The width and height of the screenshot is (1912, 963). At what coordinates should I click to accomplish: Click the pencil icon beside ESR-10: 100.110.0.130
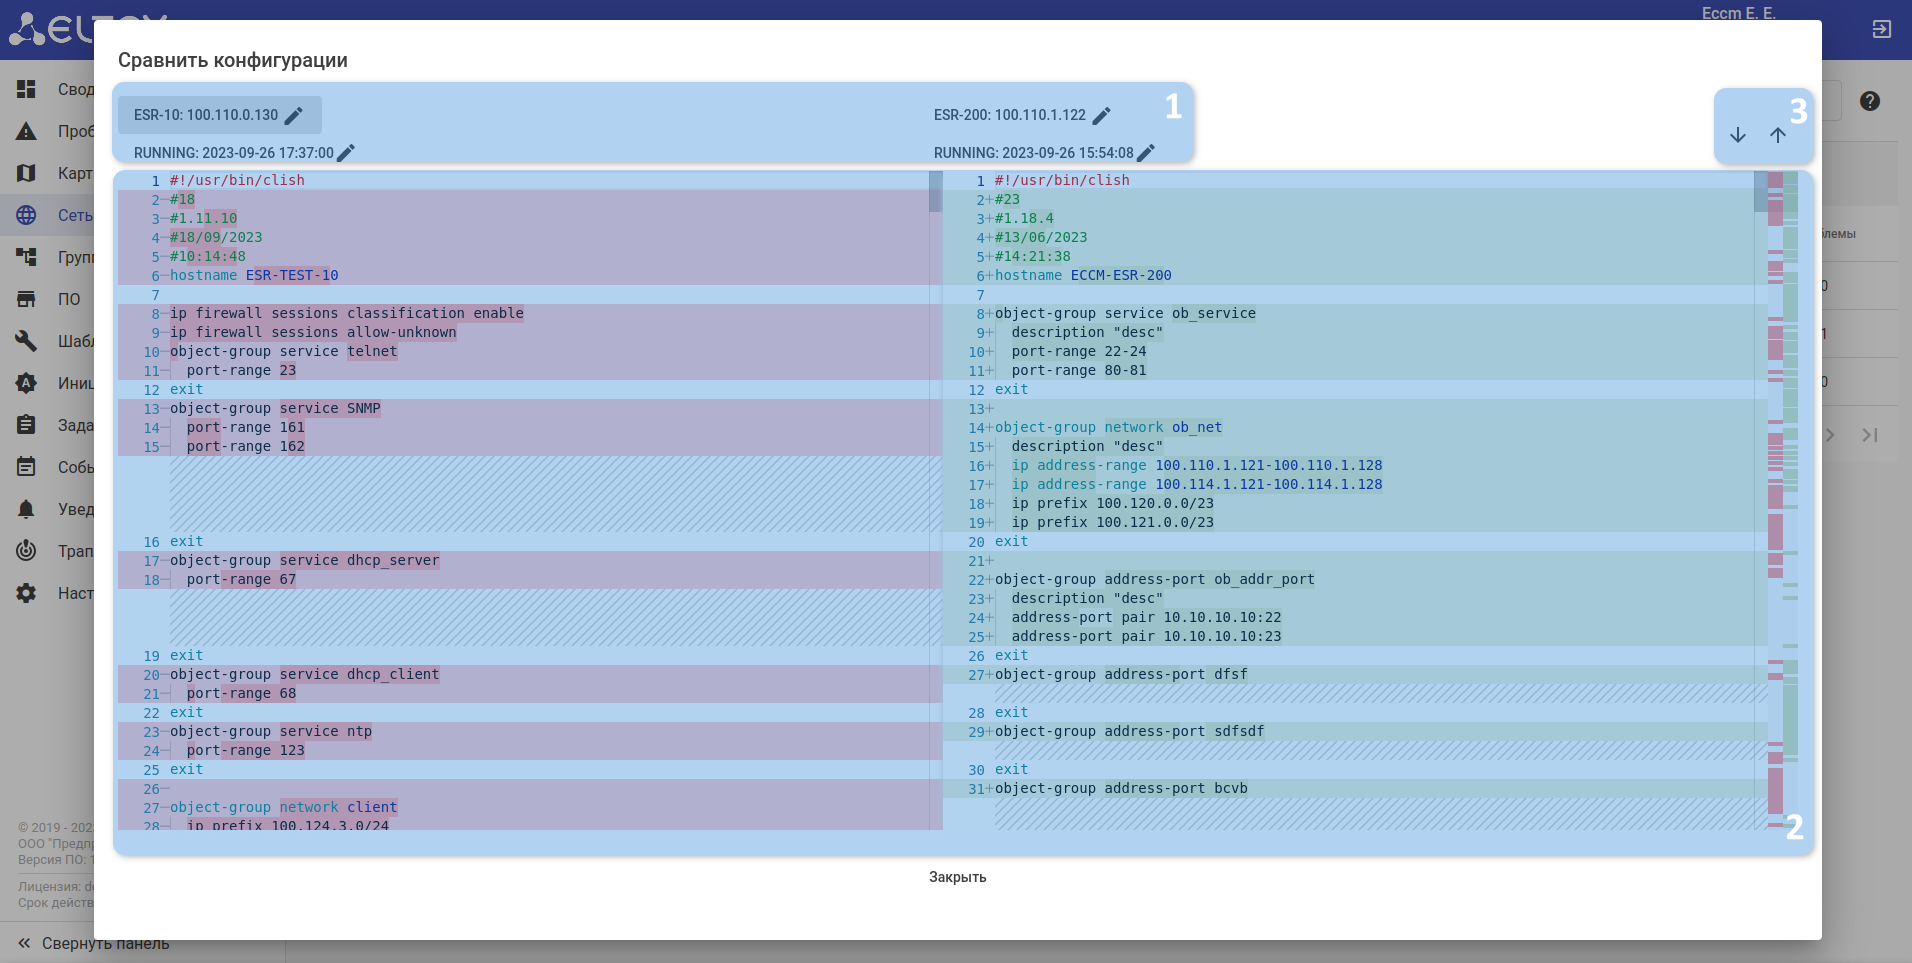pyautogui.click(x=294, y=116)
